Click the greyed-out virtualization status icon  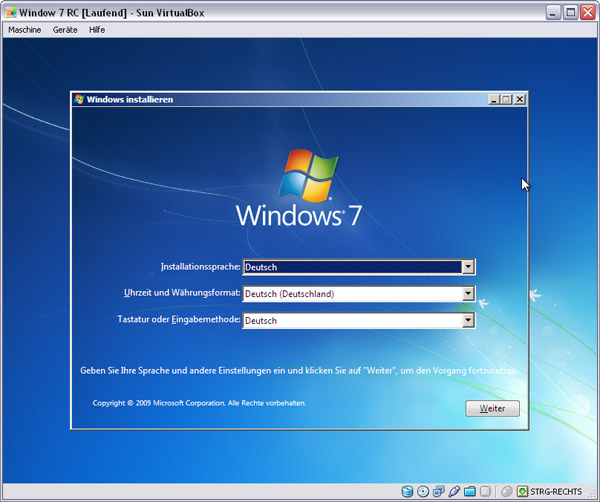coord(486,492)
